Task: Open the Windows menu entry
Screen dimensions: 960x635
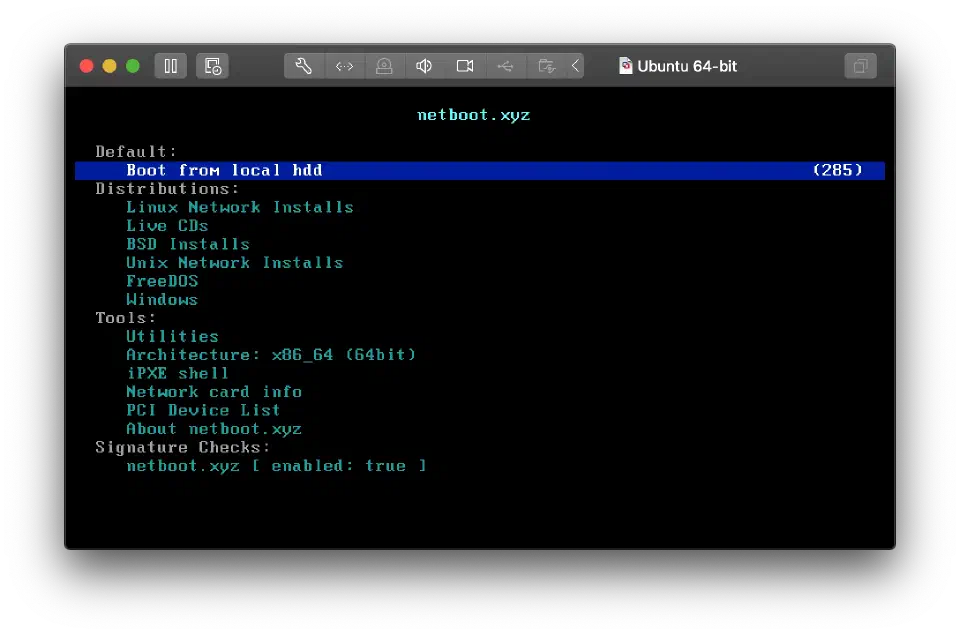Action: [162, 299]
